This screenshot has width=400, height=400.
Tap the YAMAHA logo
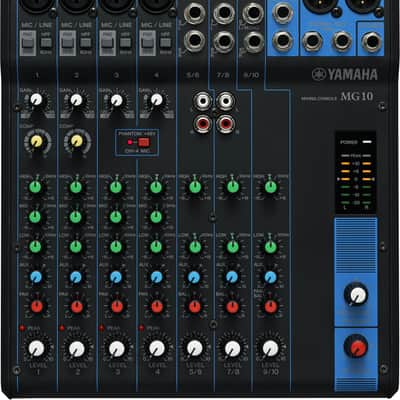pyautogui.click(x=345, y=75)
